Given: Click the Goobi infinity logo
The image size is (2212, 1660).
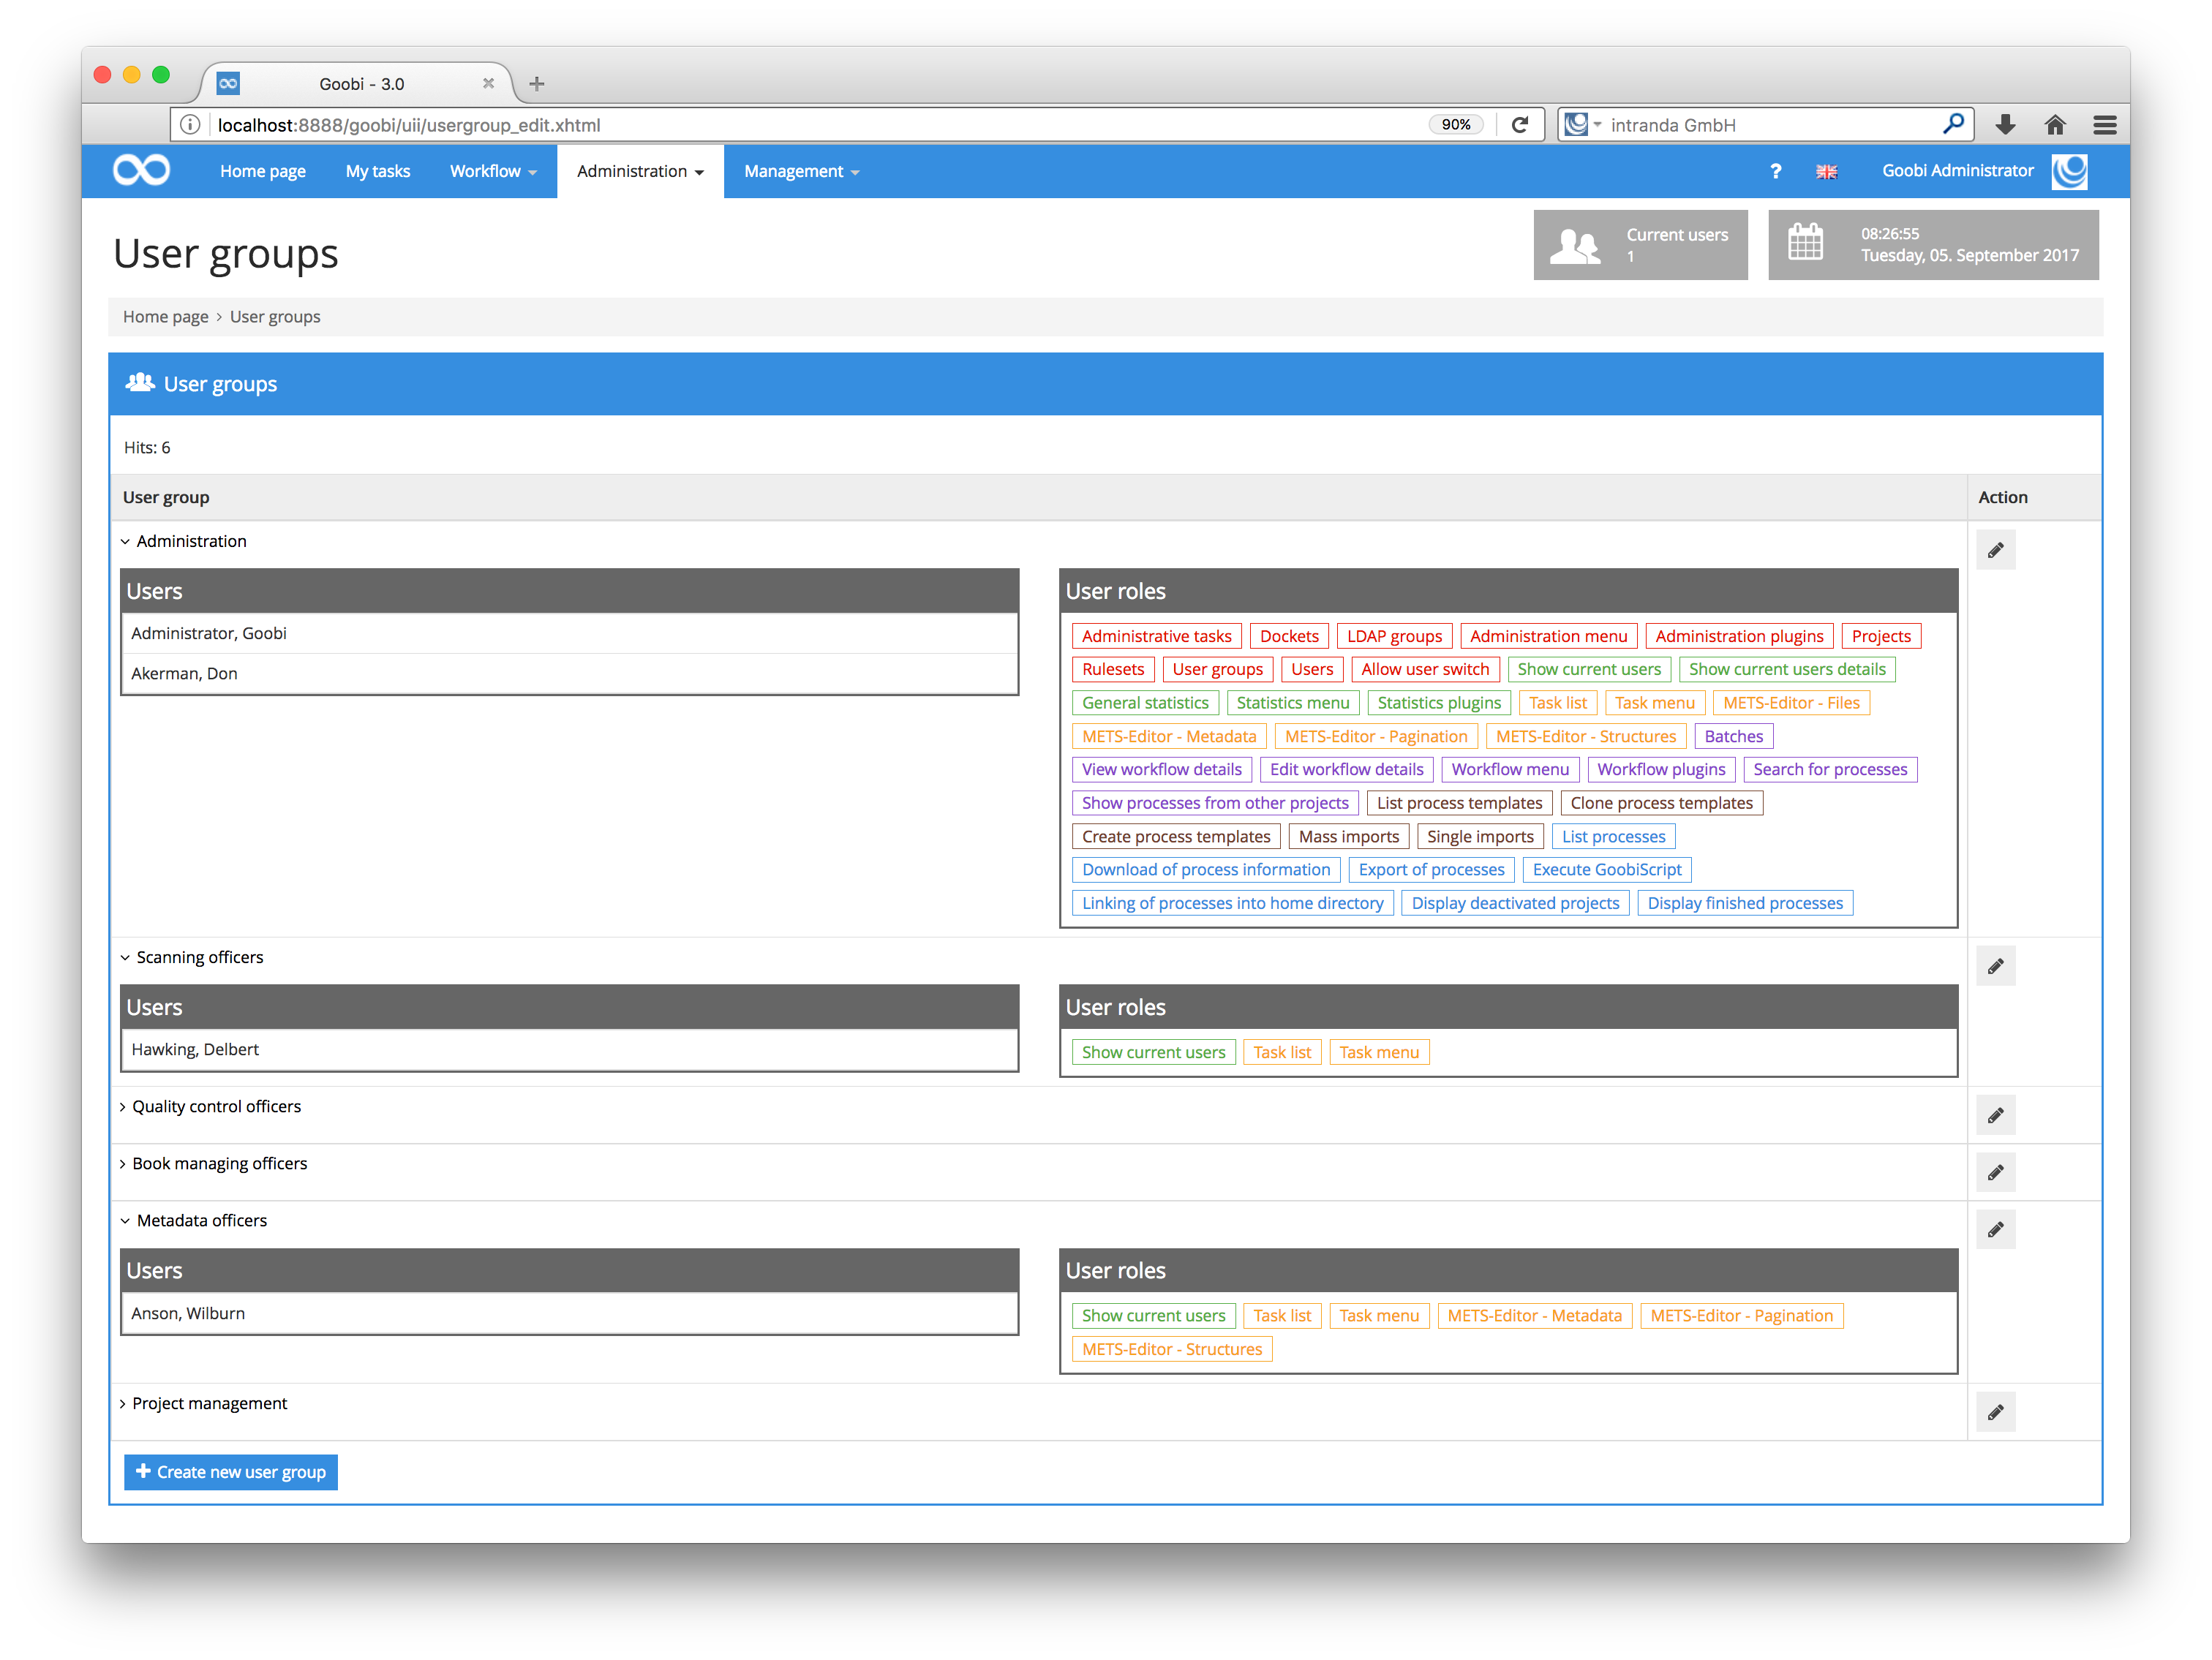Looking at the screenshot, I should pos(141,170).
